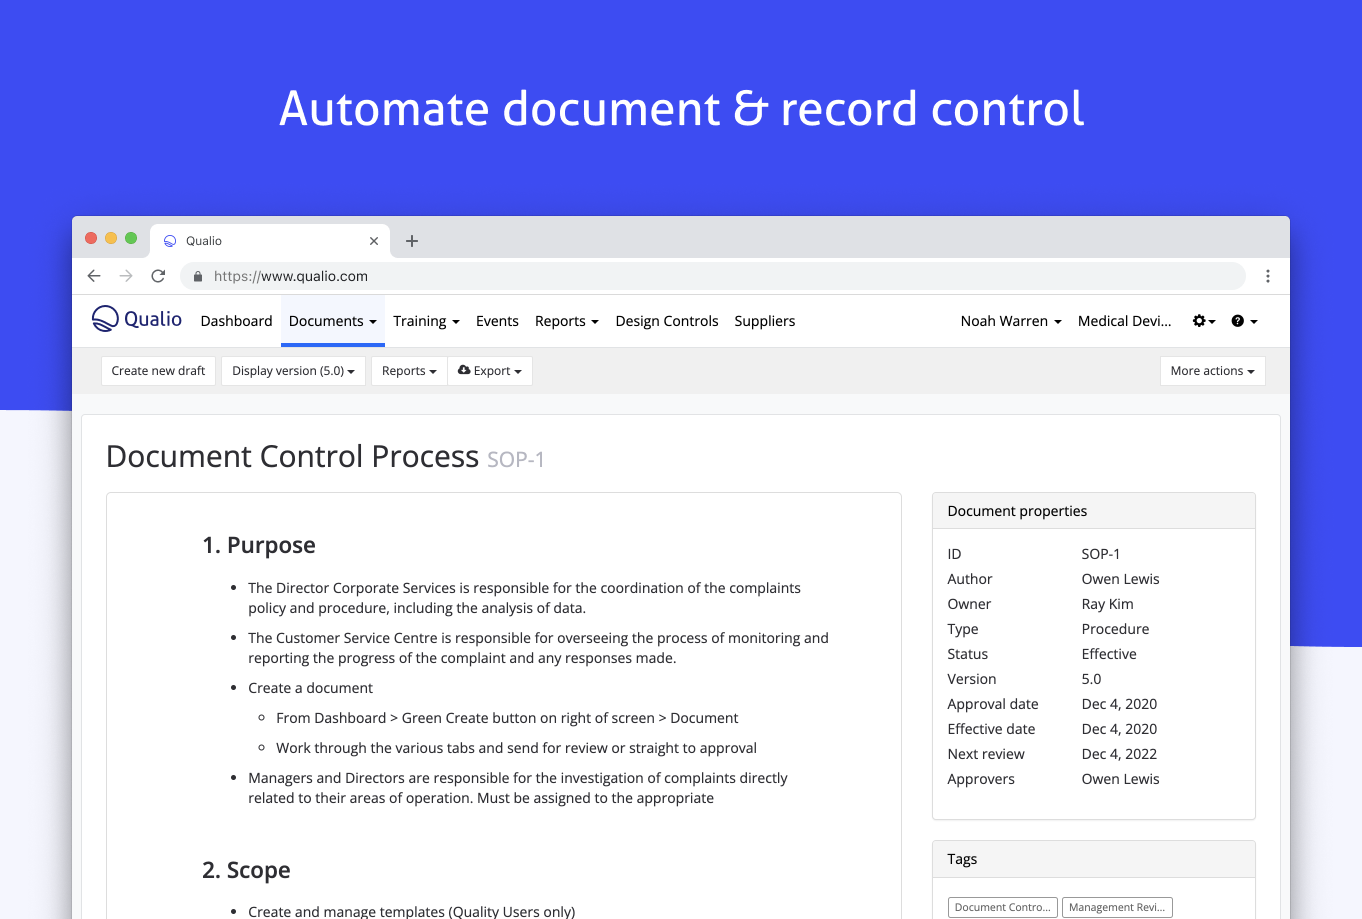This screenshot has height=919, width=1362.
Task: Click the address bar URL field
Action: pyautogui.click(x=712, y=276)
